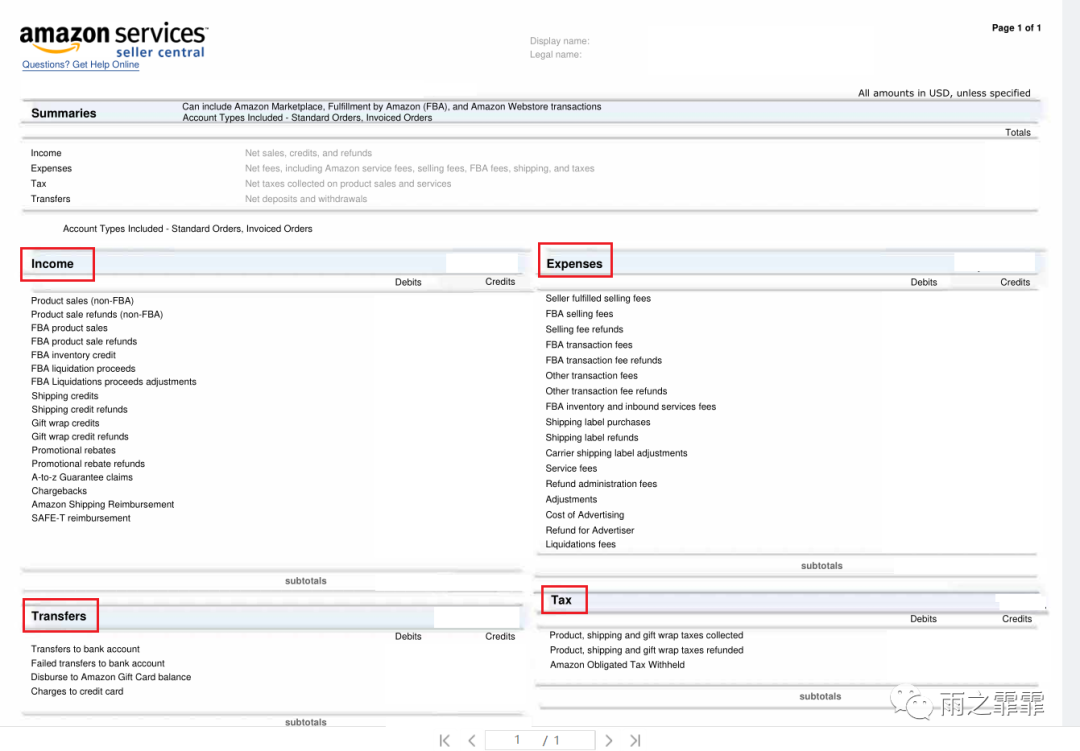The image size is (1080, 751).
Task: Select 'Liquidations fees' line
Action: pos(581,544)
